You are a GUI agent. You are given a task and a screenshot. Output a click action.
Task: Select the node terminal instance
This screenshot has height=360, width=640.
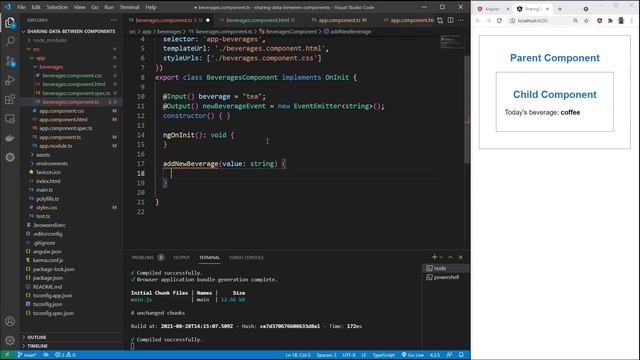(446, 268)
